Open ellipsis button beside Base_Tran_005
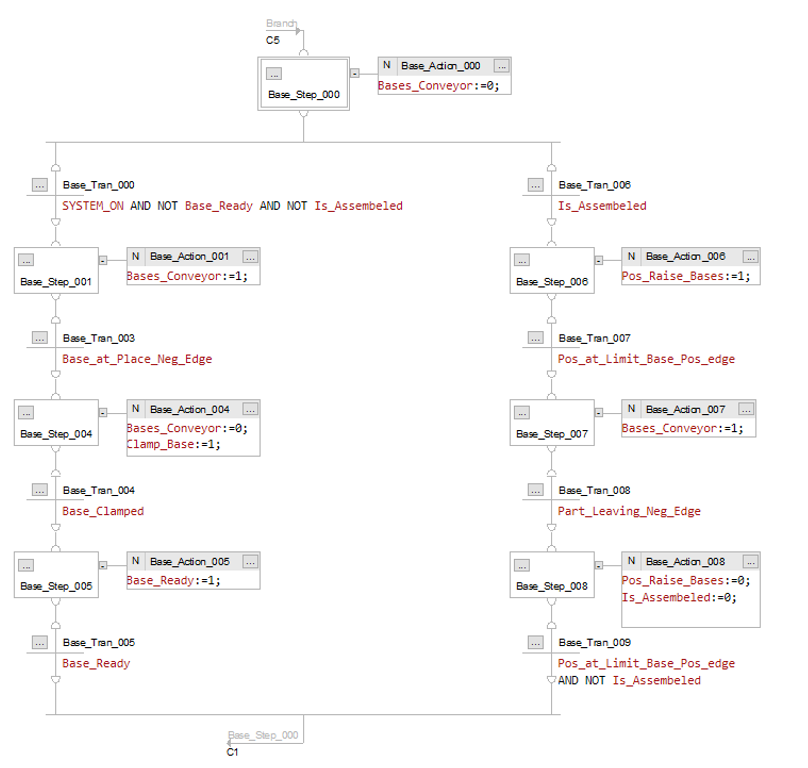 point(40,642)
